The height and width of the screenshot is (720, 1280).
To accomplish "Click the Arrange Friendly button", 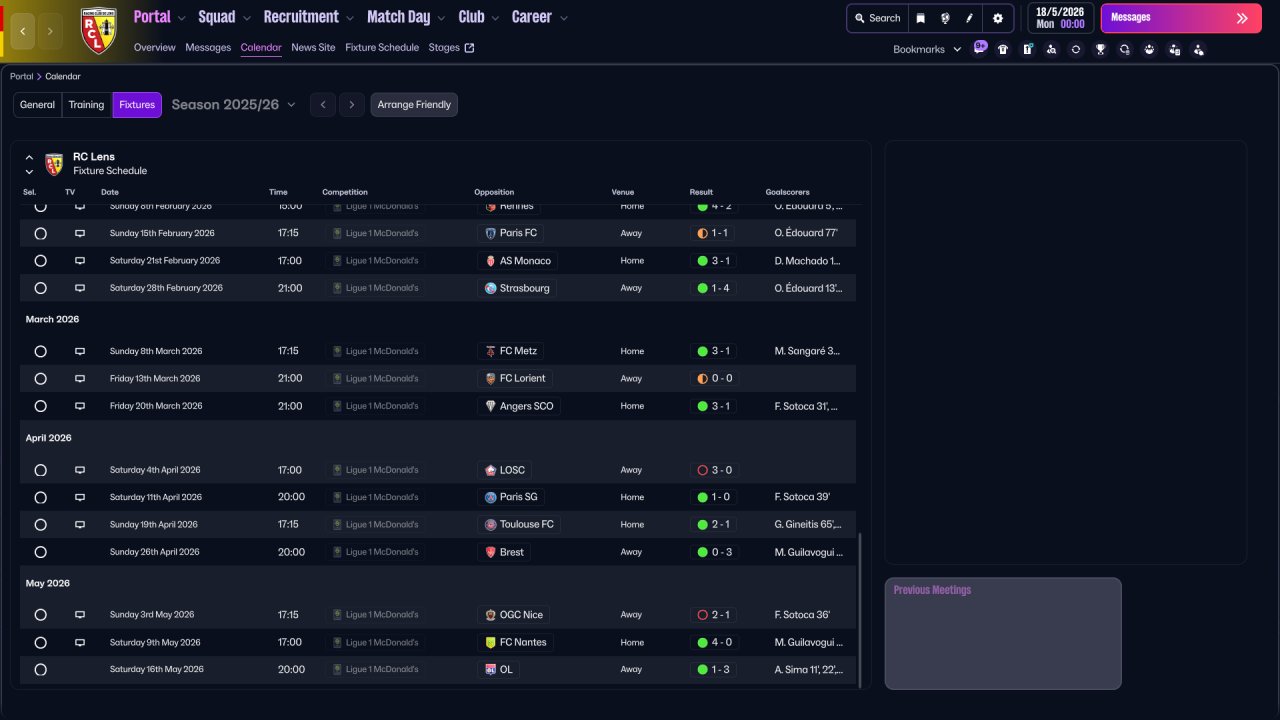I will pyautogui.click(x=414, y=105).
